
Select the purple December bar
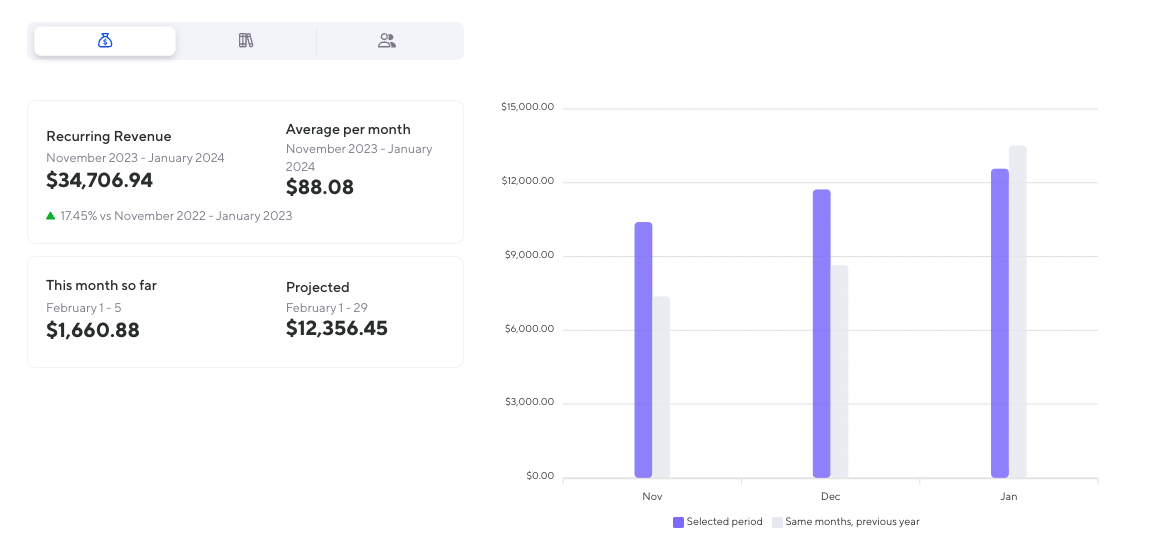[821, 333]
